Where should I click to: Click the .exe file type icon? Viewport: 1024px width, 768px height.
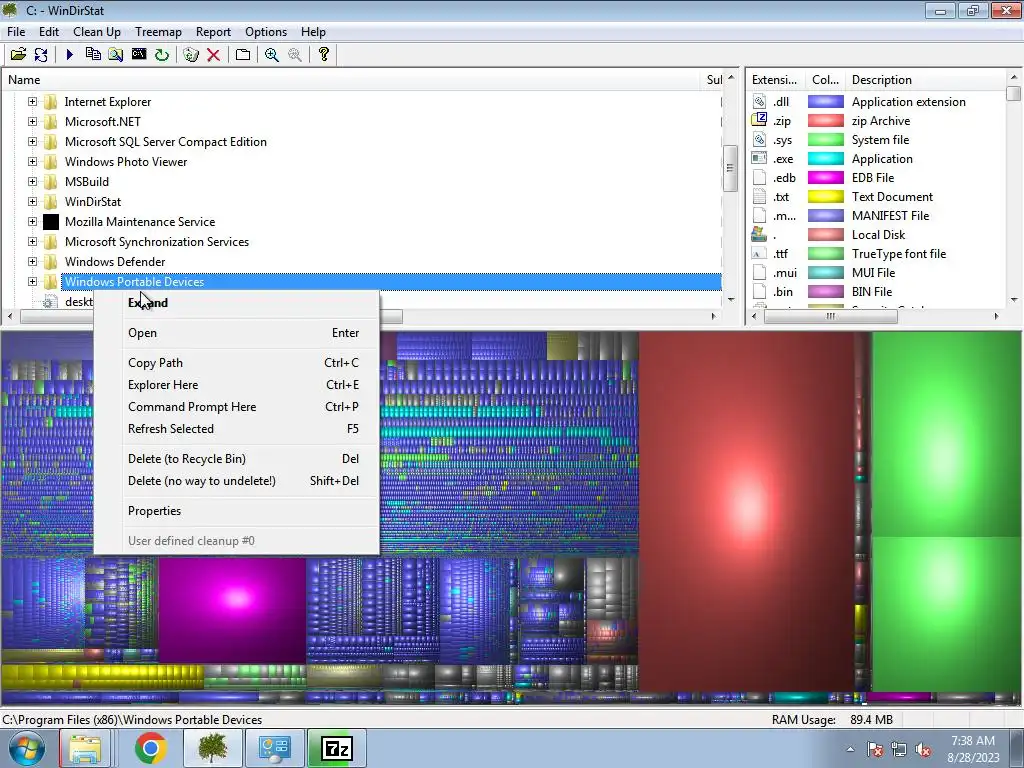click(759, 158)
